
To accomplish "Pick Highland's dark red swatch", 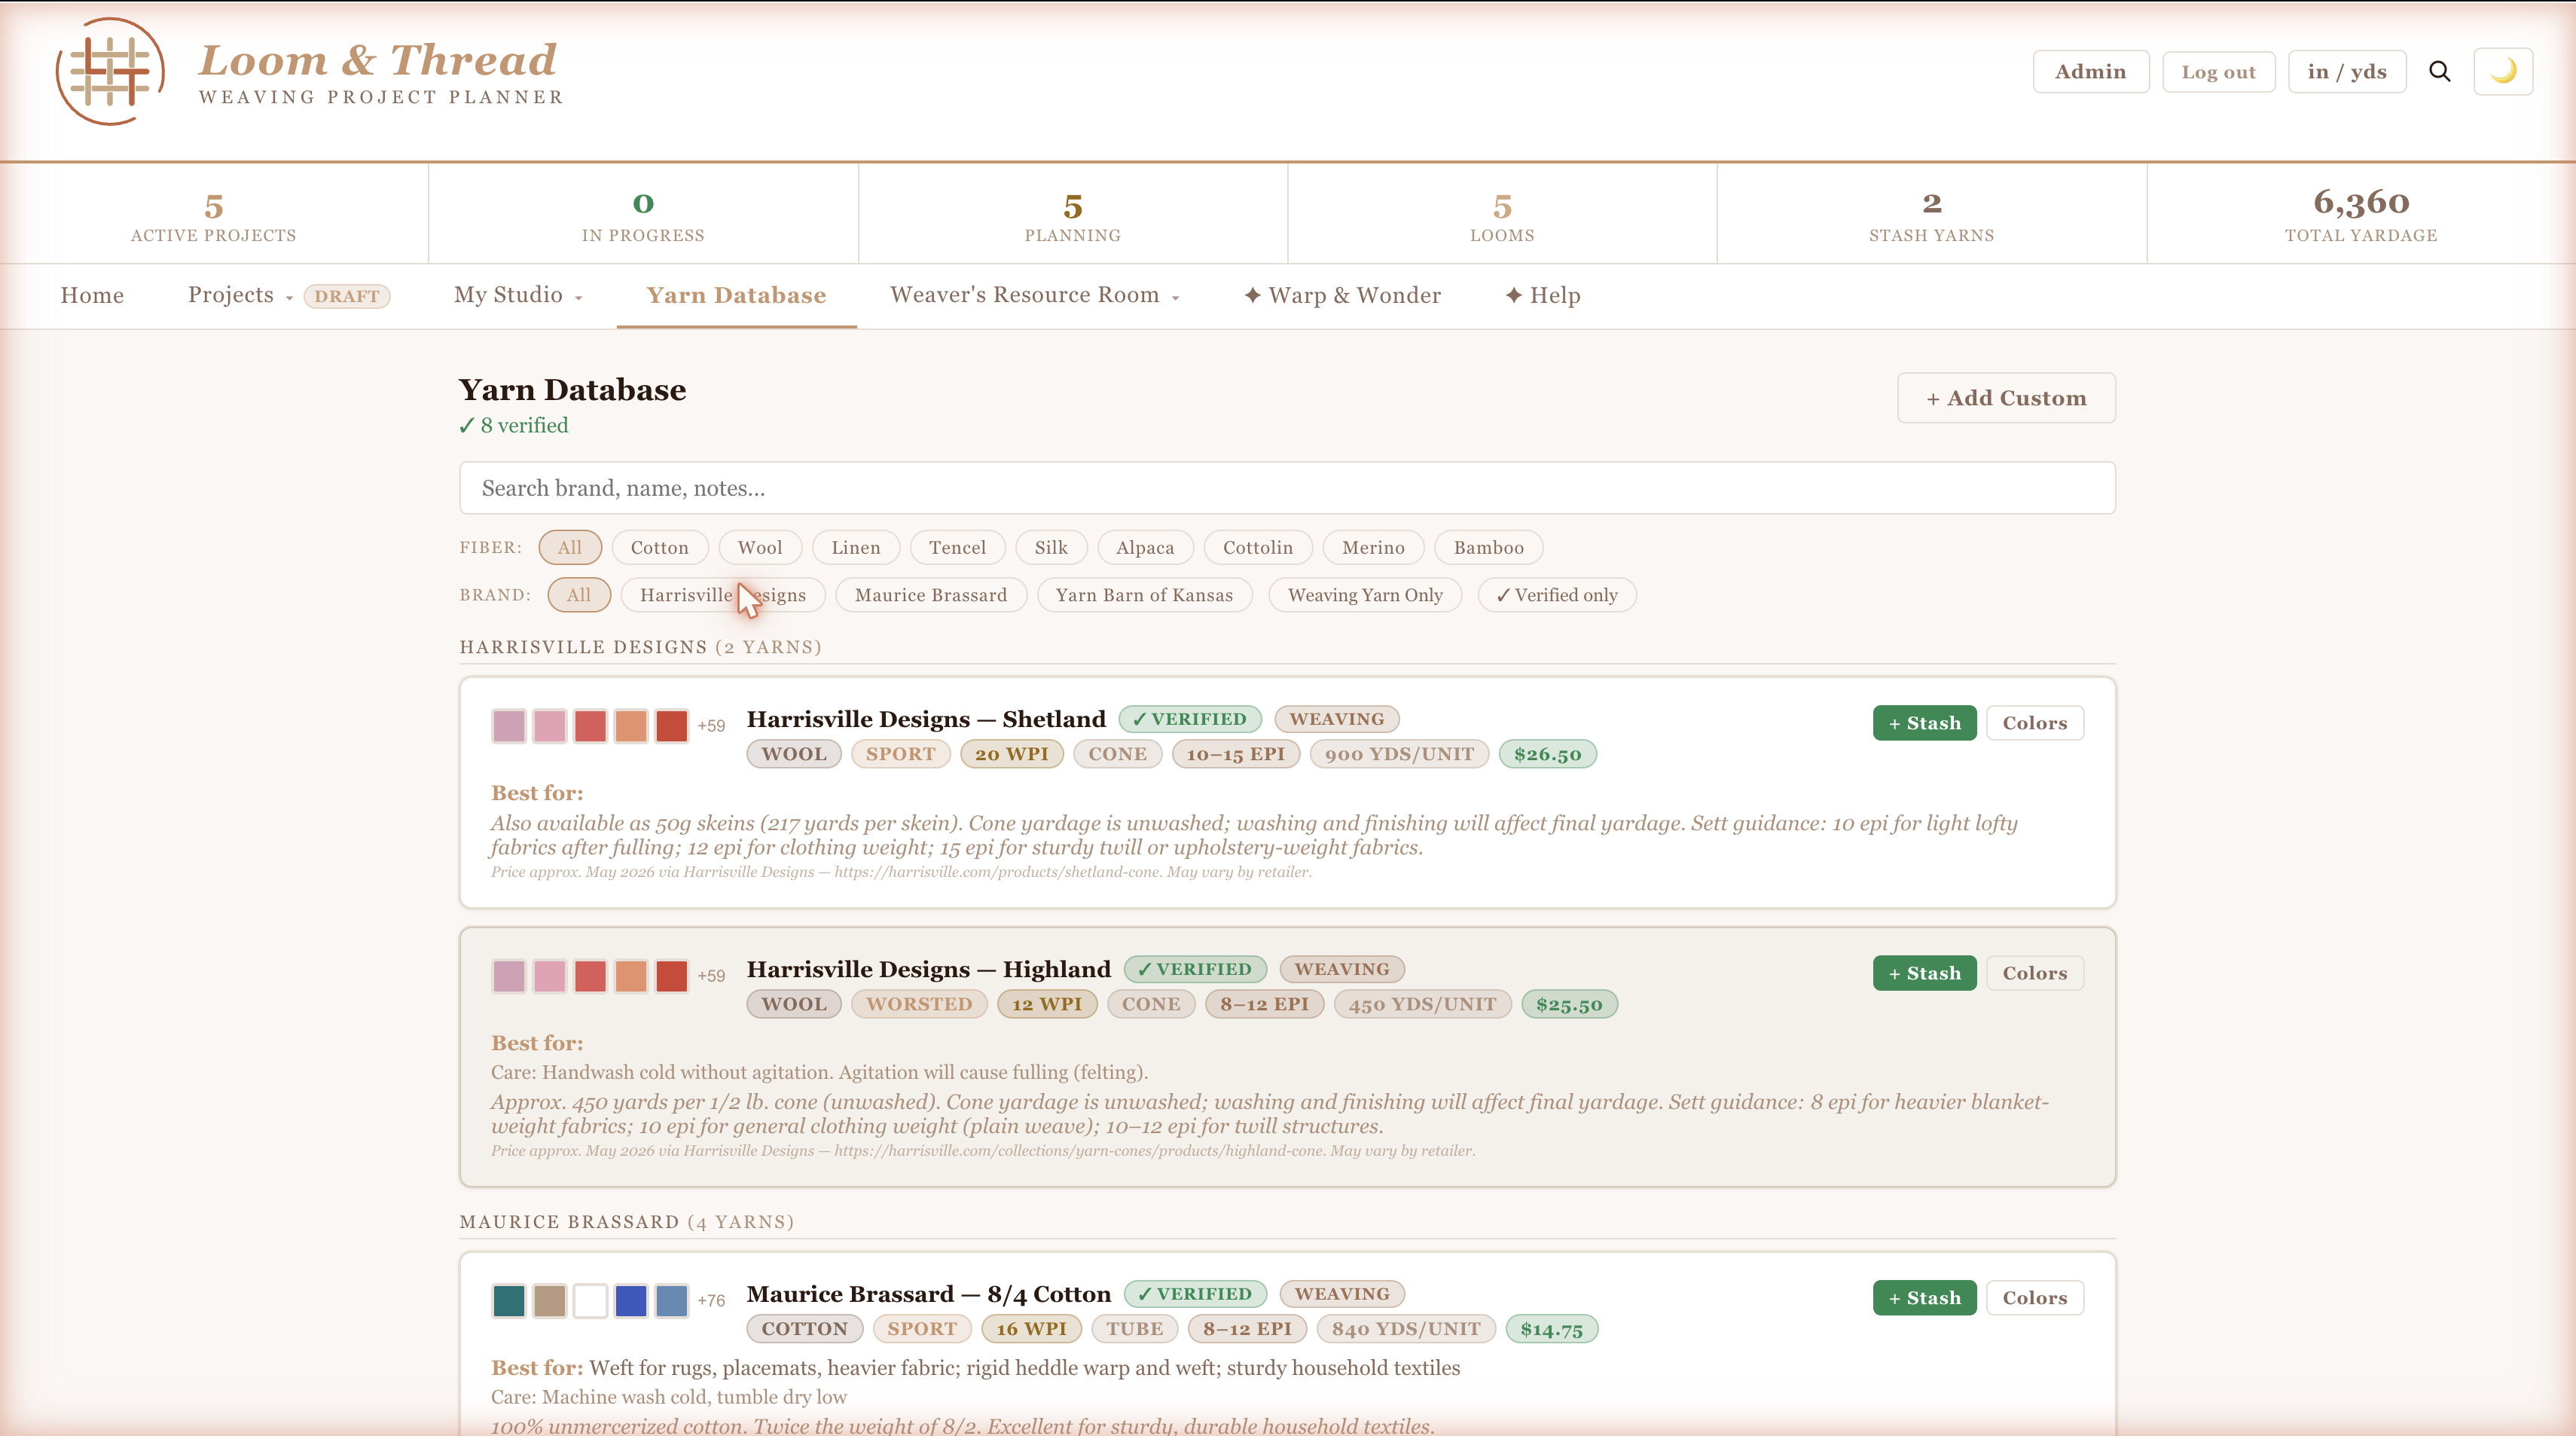I will pyautogui.click(x=672, y=976).
